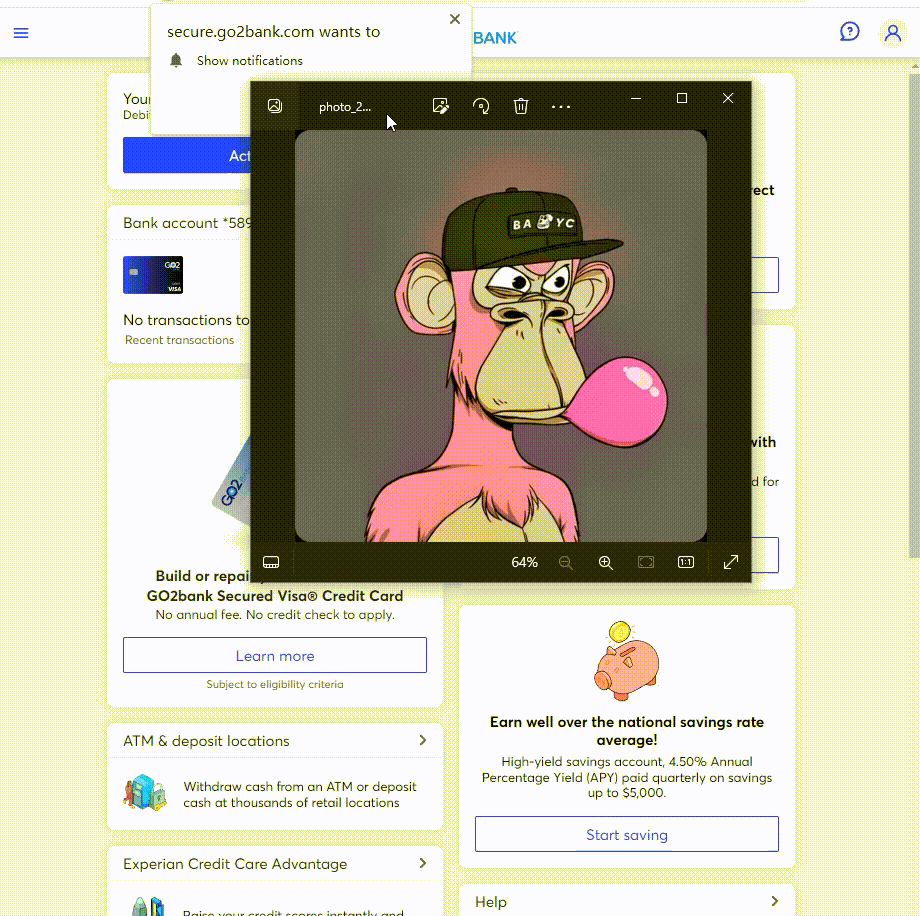920x916 pixels.
Task: Click the edit image icon in Photos
Action: point(441,106)
